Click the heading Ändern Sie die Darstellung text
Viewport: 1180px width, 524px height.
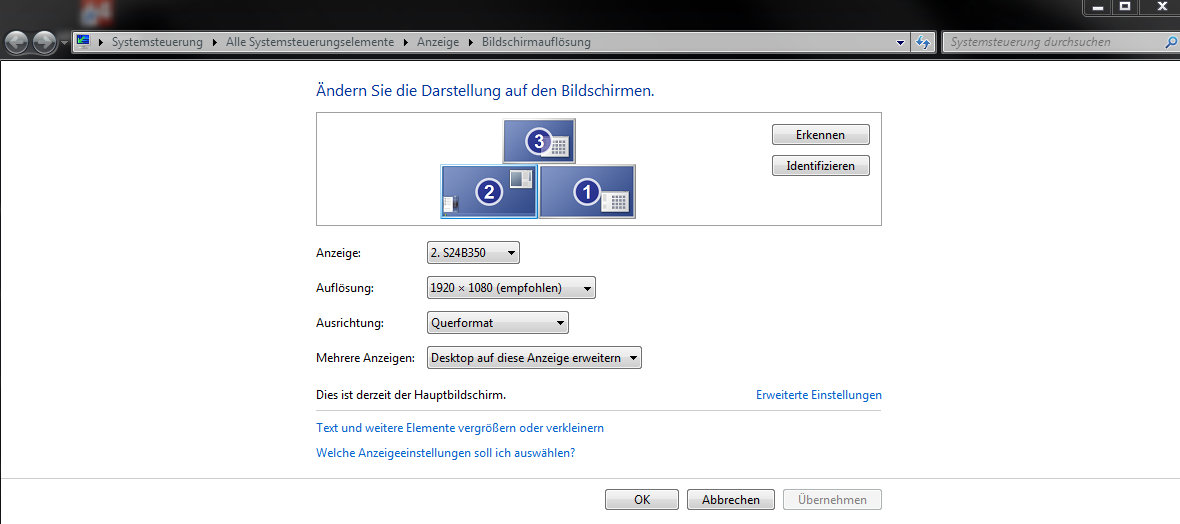(485, 91)
